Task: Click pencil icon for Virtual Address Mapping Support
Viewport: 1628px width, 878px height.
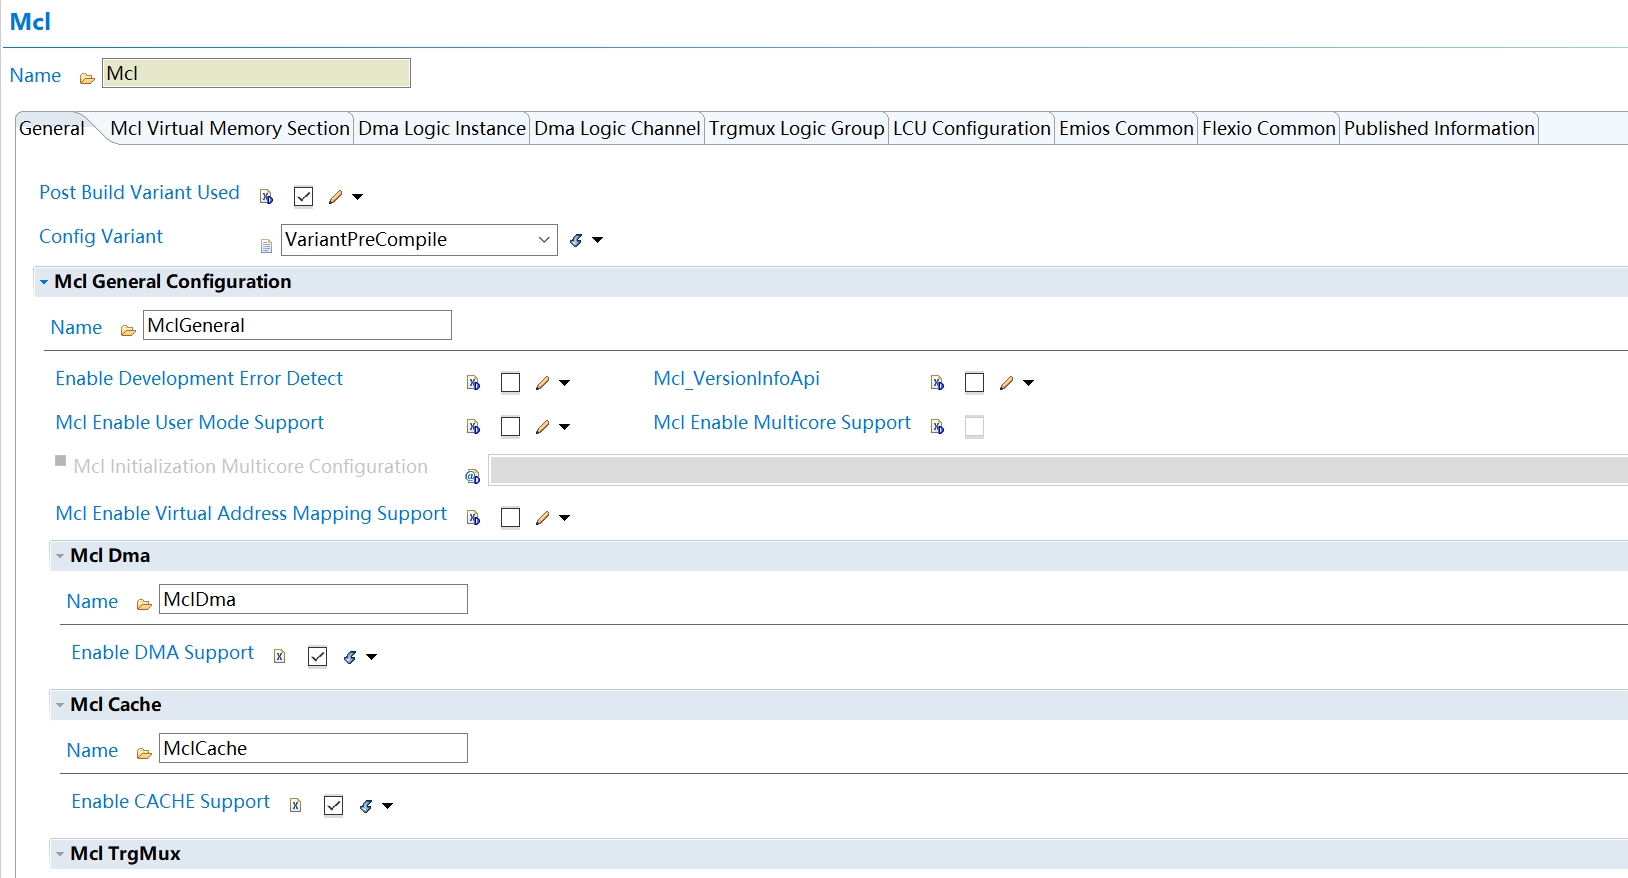Action: pos(543,518)
